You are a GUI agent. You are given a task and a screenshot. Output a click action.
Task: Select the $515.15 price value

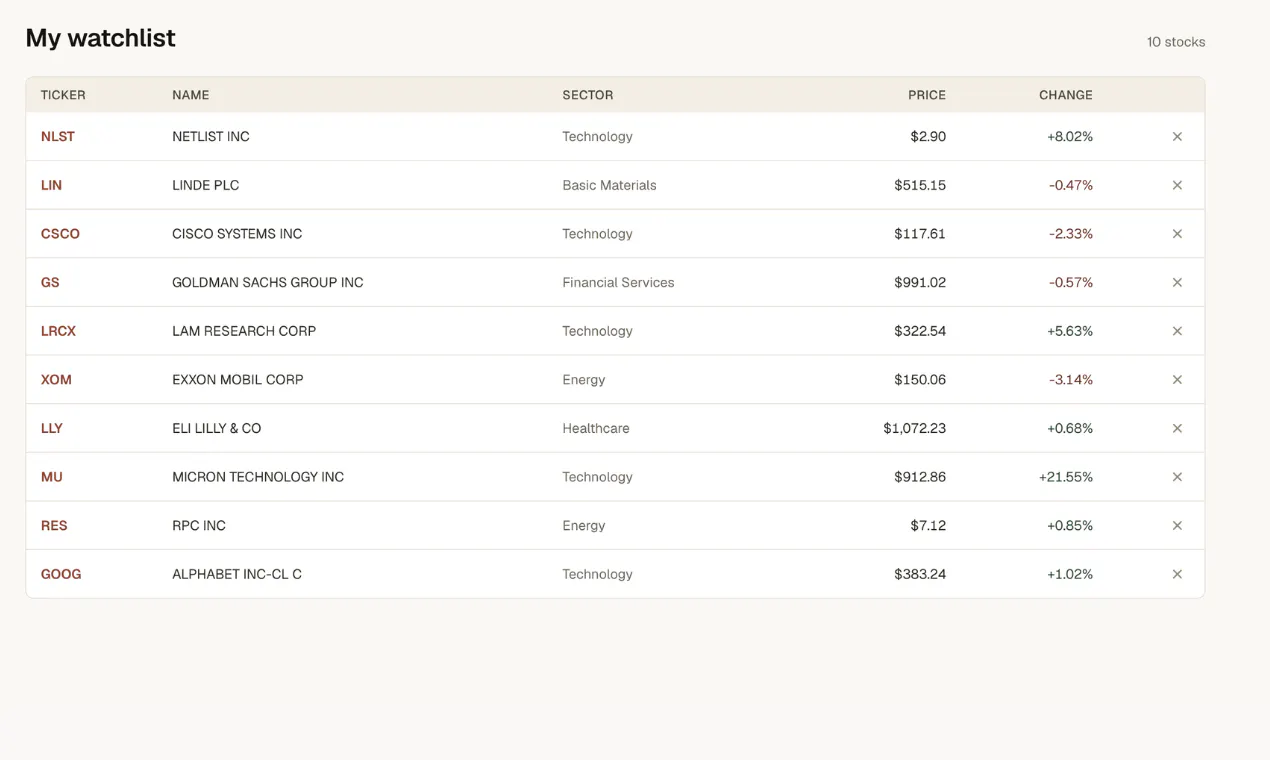pyautogui.click(x=920, y=185)
